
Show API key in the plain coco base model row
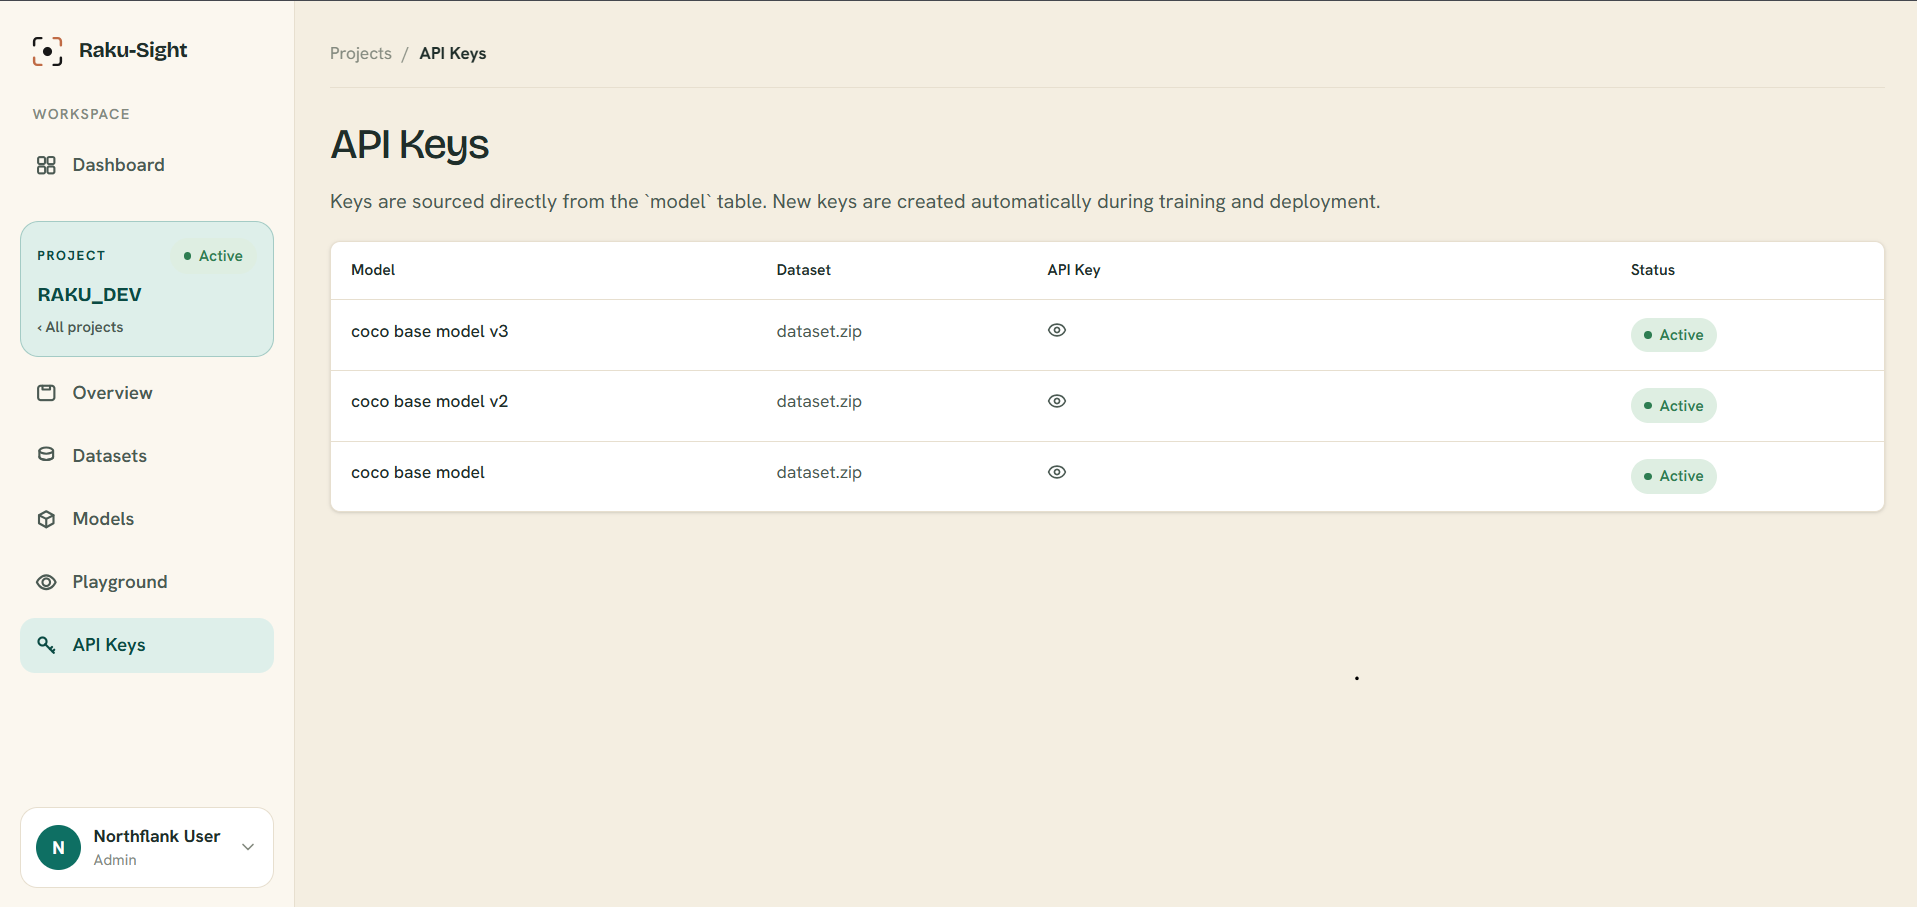pyautogui.click(x=1057, y=472)
